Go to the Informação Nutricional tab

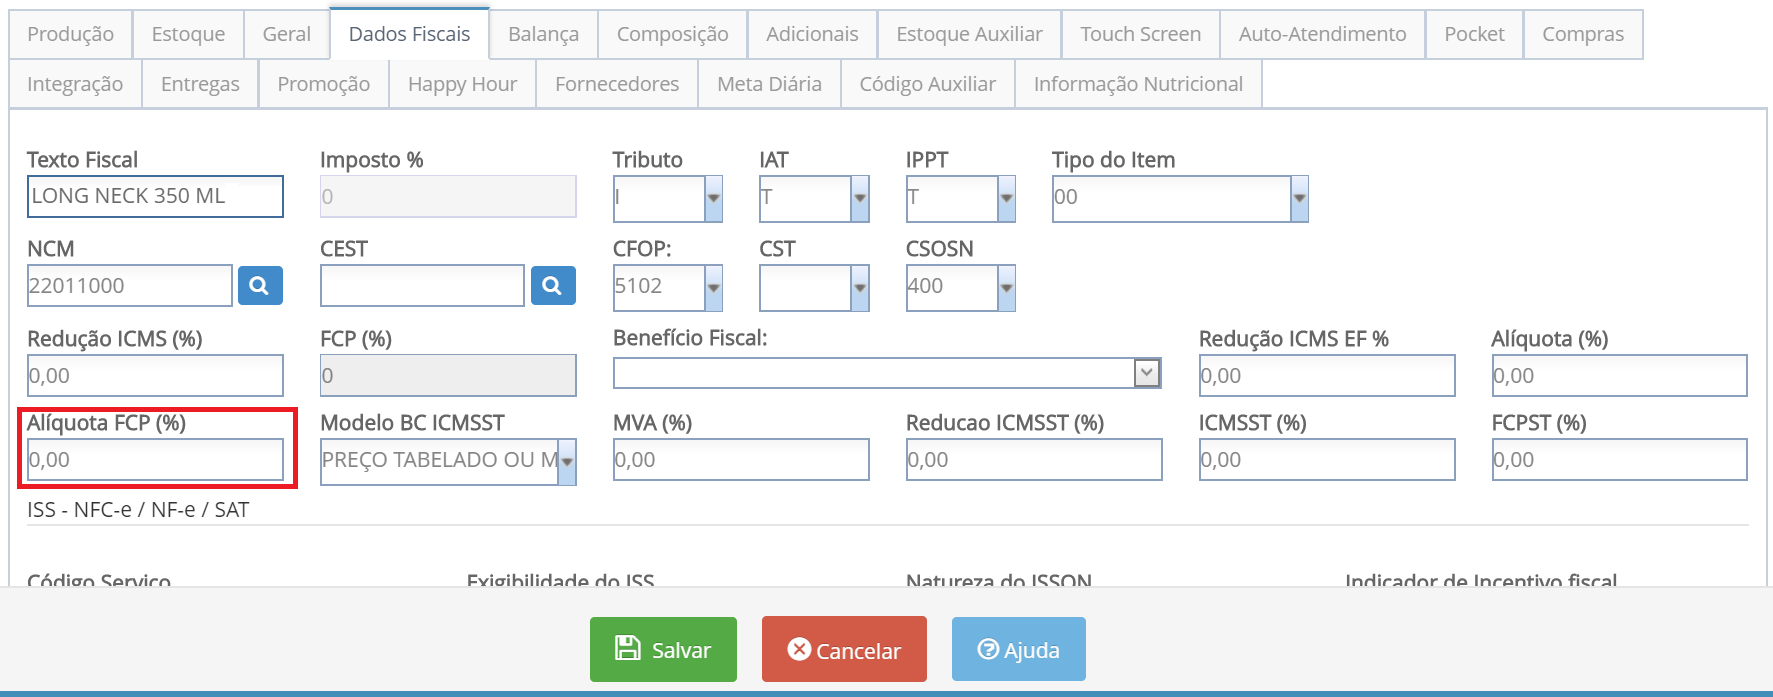coord(1139,84)
